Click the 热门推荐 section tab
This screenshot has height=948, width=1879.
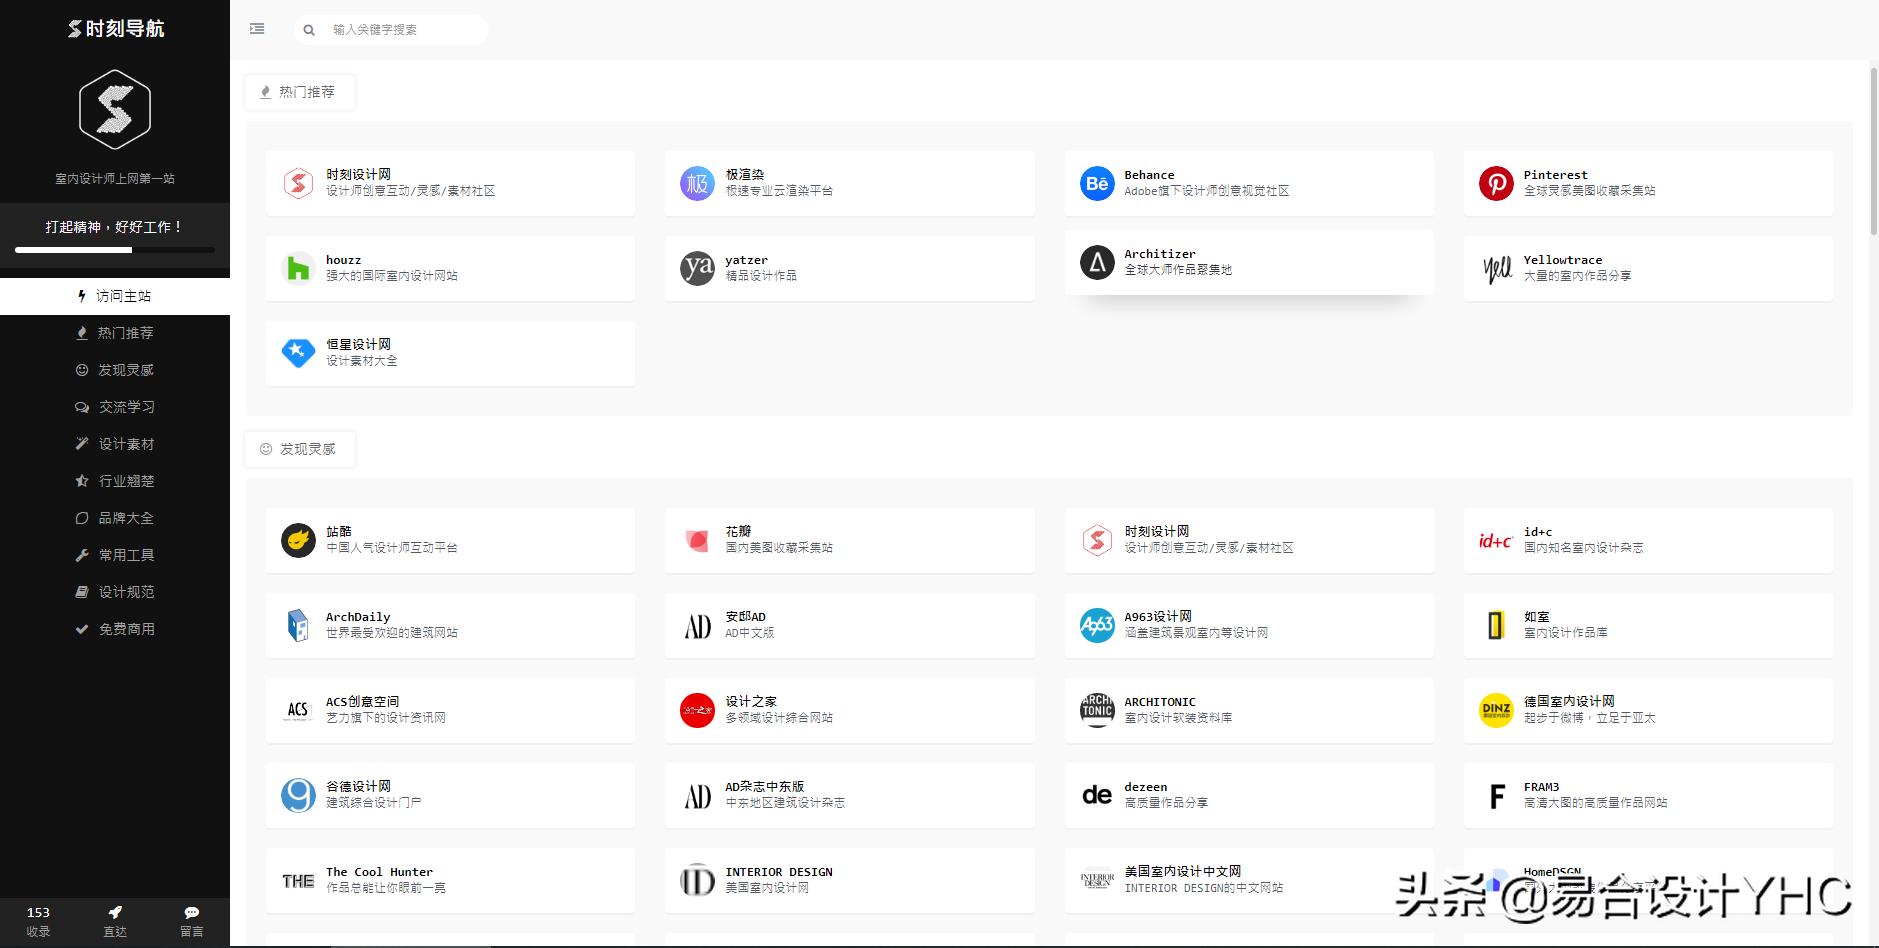tap(299, 92)
